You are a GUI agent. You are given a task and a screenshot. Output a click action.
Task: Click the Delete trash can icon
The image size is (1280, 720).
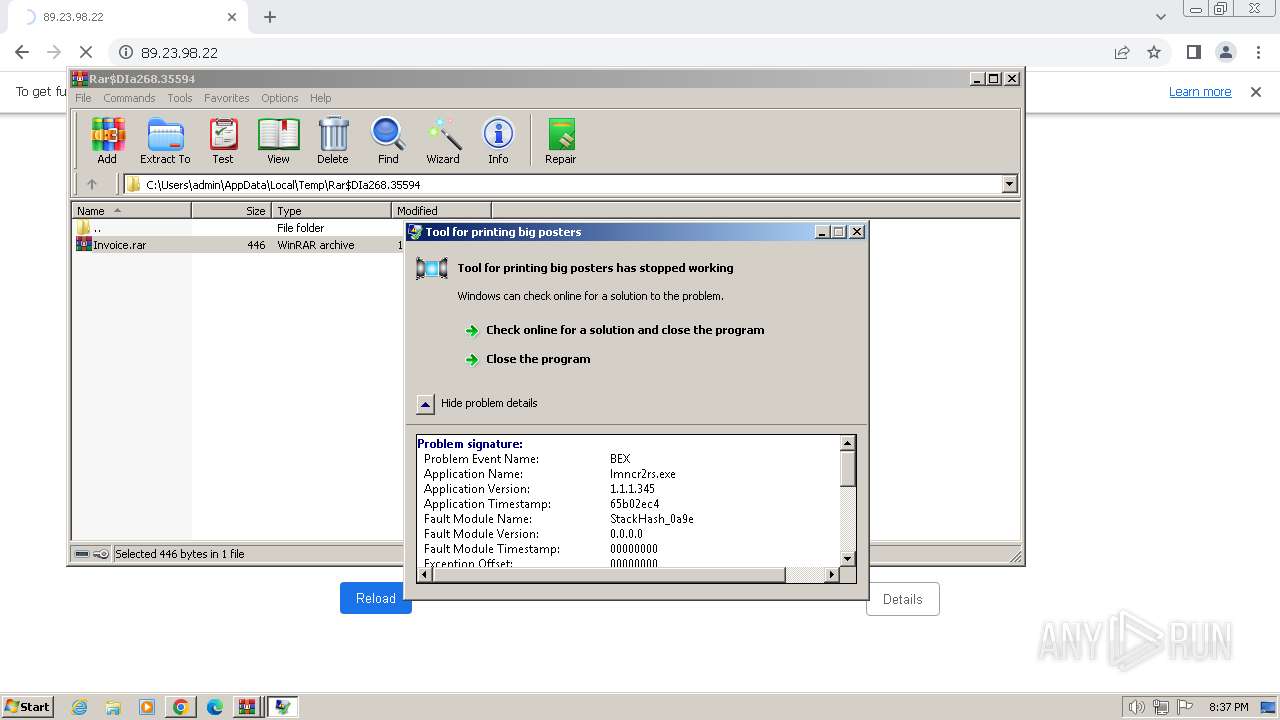click(x=333, y=140)
